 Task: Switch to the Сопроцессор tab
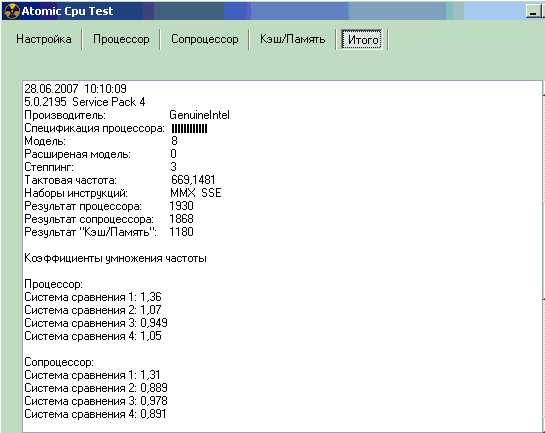[x=204, y=39]
